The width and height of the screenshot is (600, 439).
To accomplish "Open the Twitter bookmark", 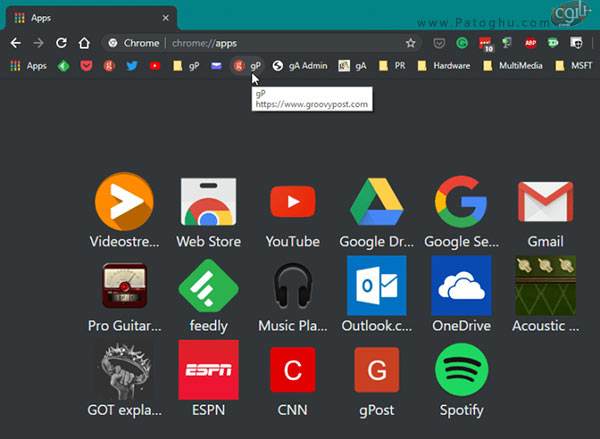I will coord(132,66).
